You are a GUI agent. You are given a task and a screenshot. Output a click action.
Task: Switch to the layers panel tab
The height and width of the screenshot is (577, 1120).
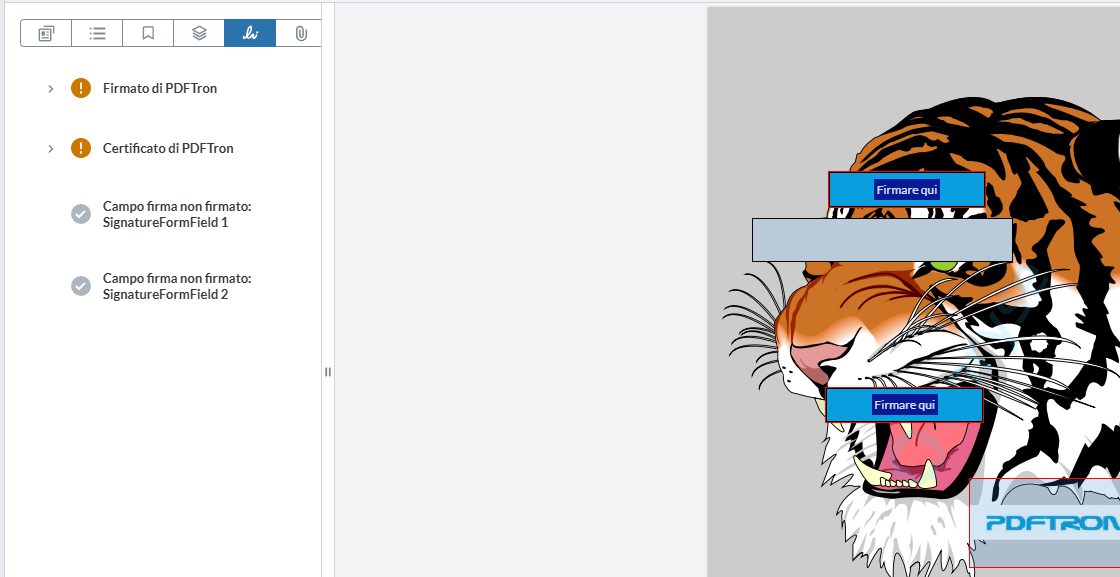[x=199, y=33]
